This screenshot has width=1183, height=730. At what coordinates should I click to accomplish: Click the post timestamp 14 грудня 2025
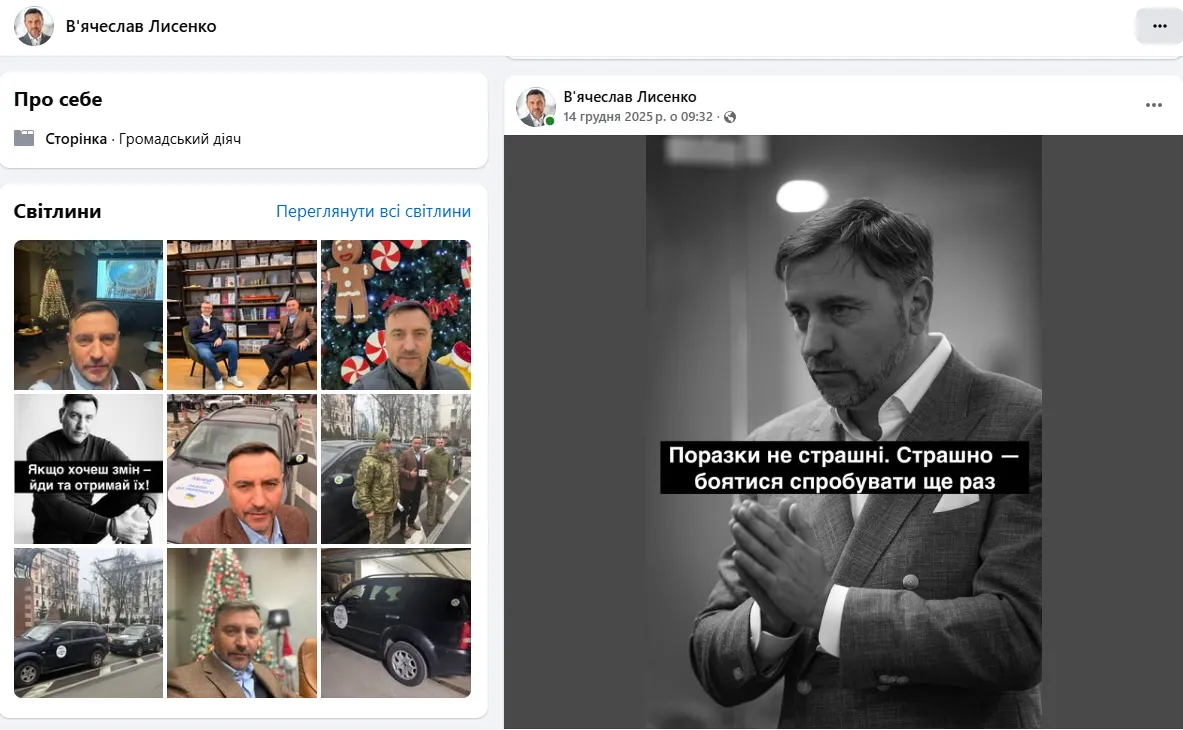point(638,117)
